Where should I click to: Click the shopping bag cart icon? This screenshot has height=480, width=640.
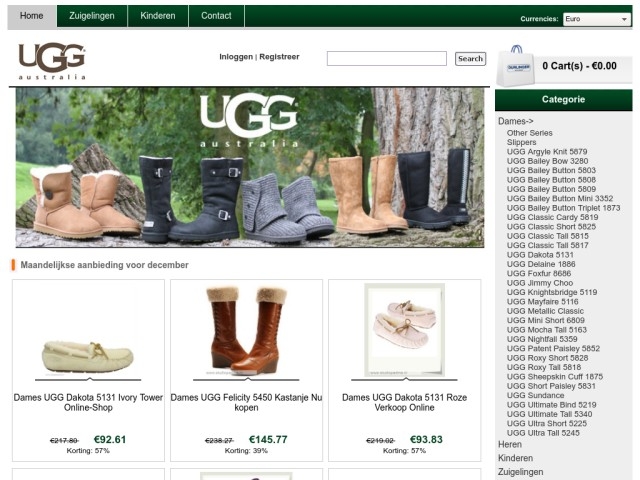pos(516,66)
